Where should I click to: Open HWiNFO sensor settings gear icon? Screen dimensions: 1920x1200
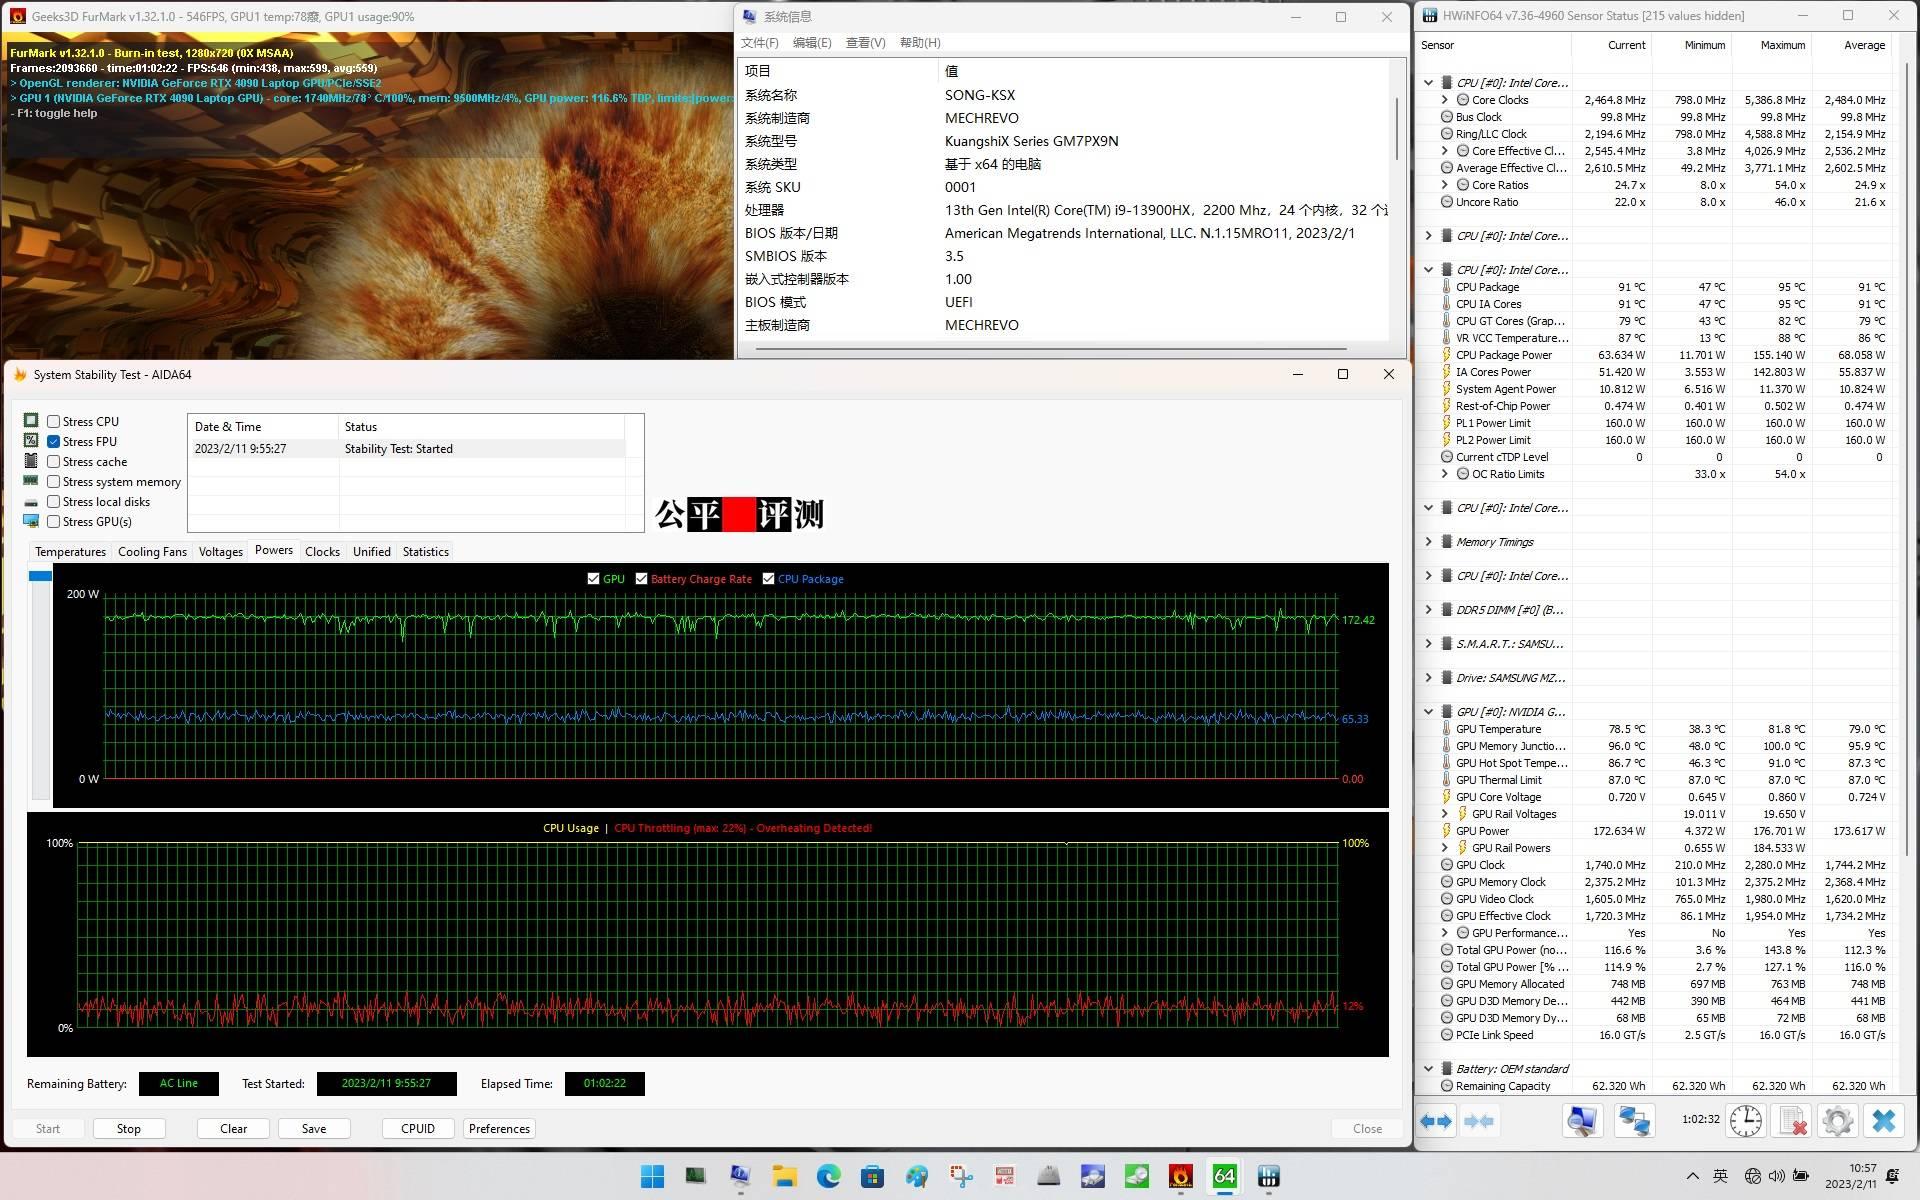click(x=1837, y=1121)
